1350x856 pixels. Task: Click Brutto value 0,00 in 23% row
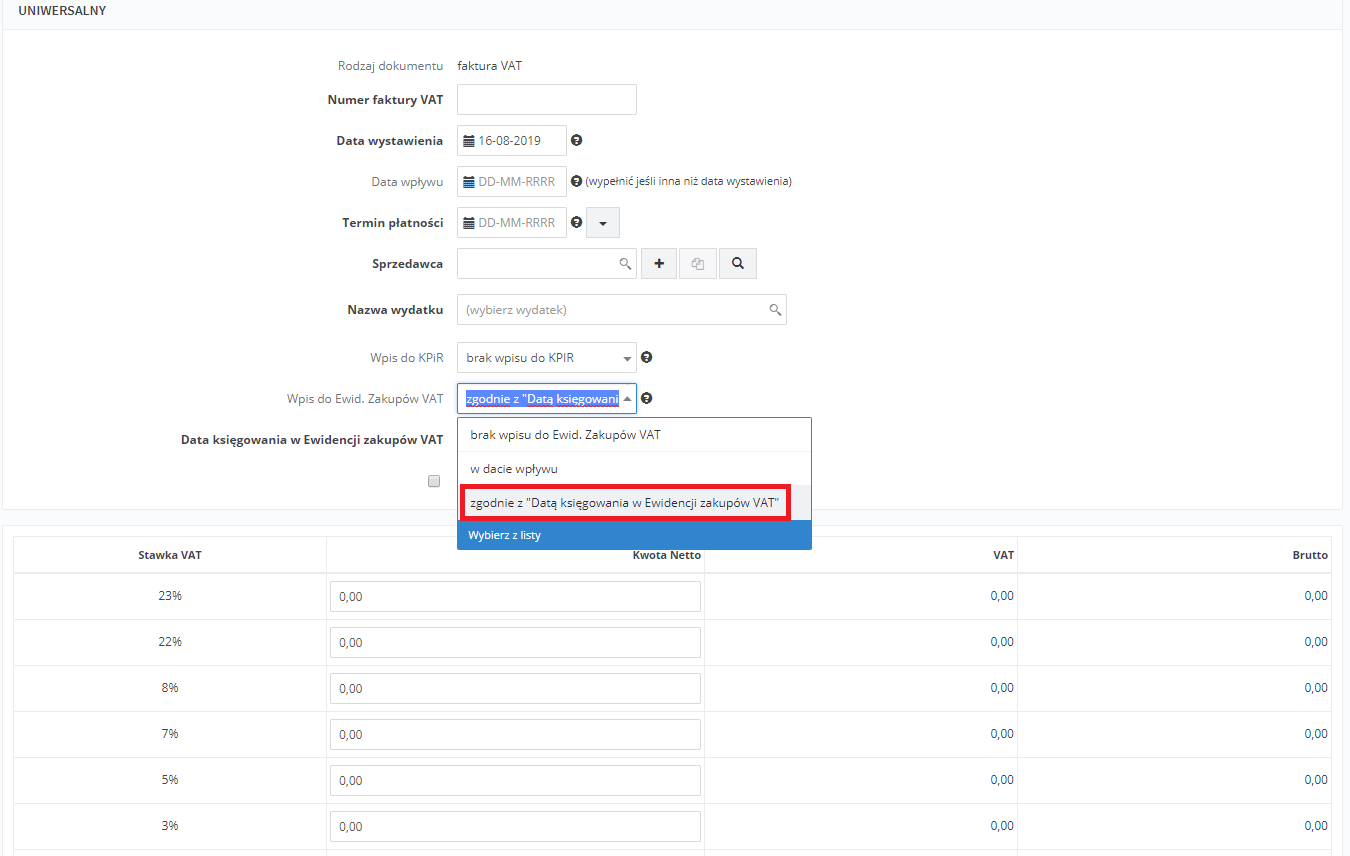pos(1316,596)
